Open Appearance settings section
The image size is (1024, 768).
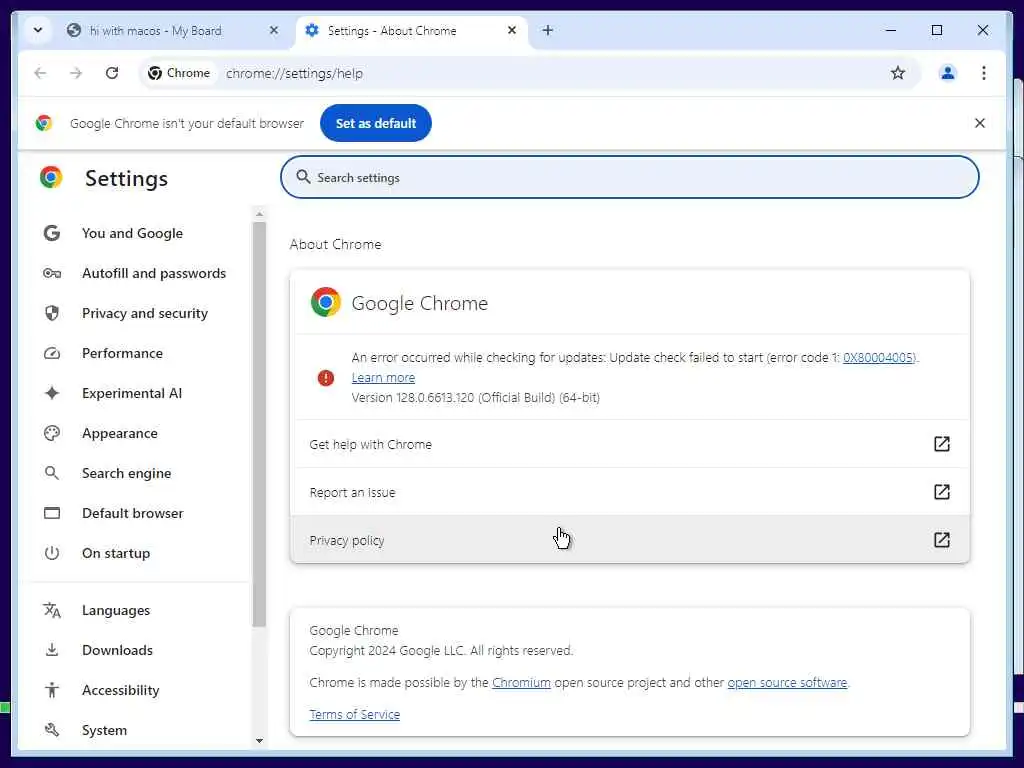pos(120,433)
